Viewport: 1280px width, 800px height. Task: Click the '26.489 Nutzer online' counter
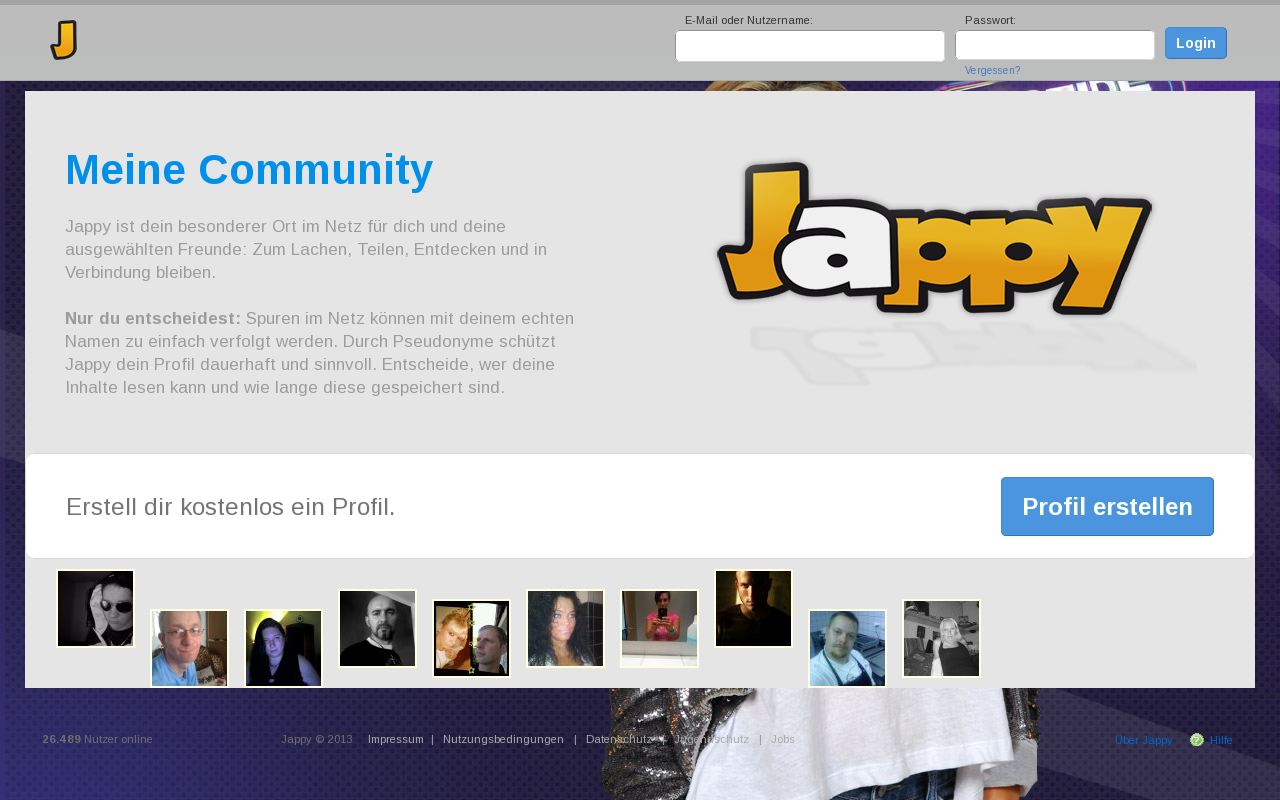pos(97,739)
